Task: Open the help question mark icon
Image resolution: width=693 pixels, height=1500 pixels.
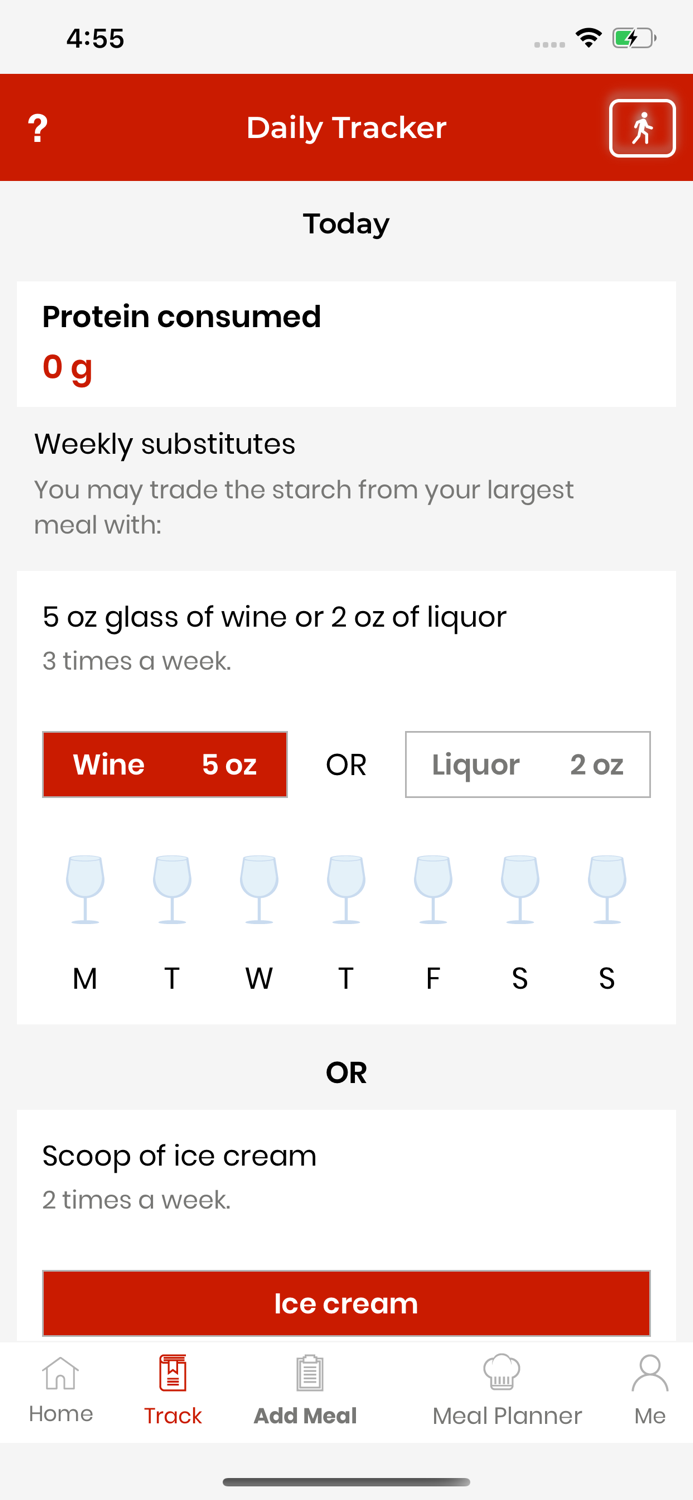Action: pos(38,128)
